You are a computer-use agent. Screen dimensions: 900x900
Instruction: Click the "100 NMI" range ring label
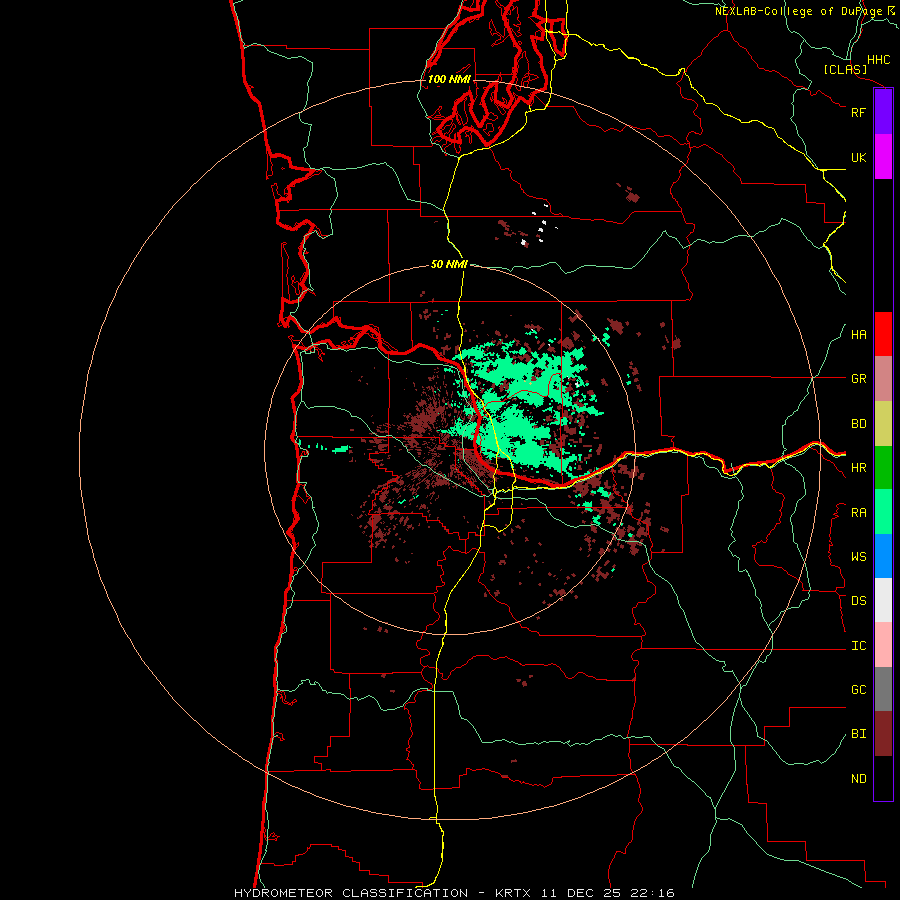click(x=449, y=79)
